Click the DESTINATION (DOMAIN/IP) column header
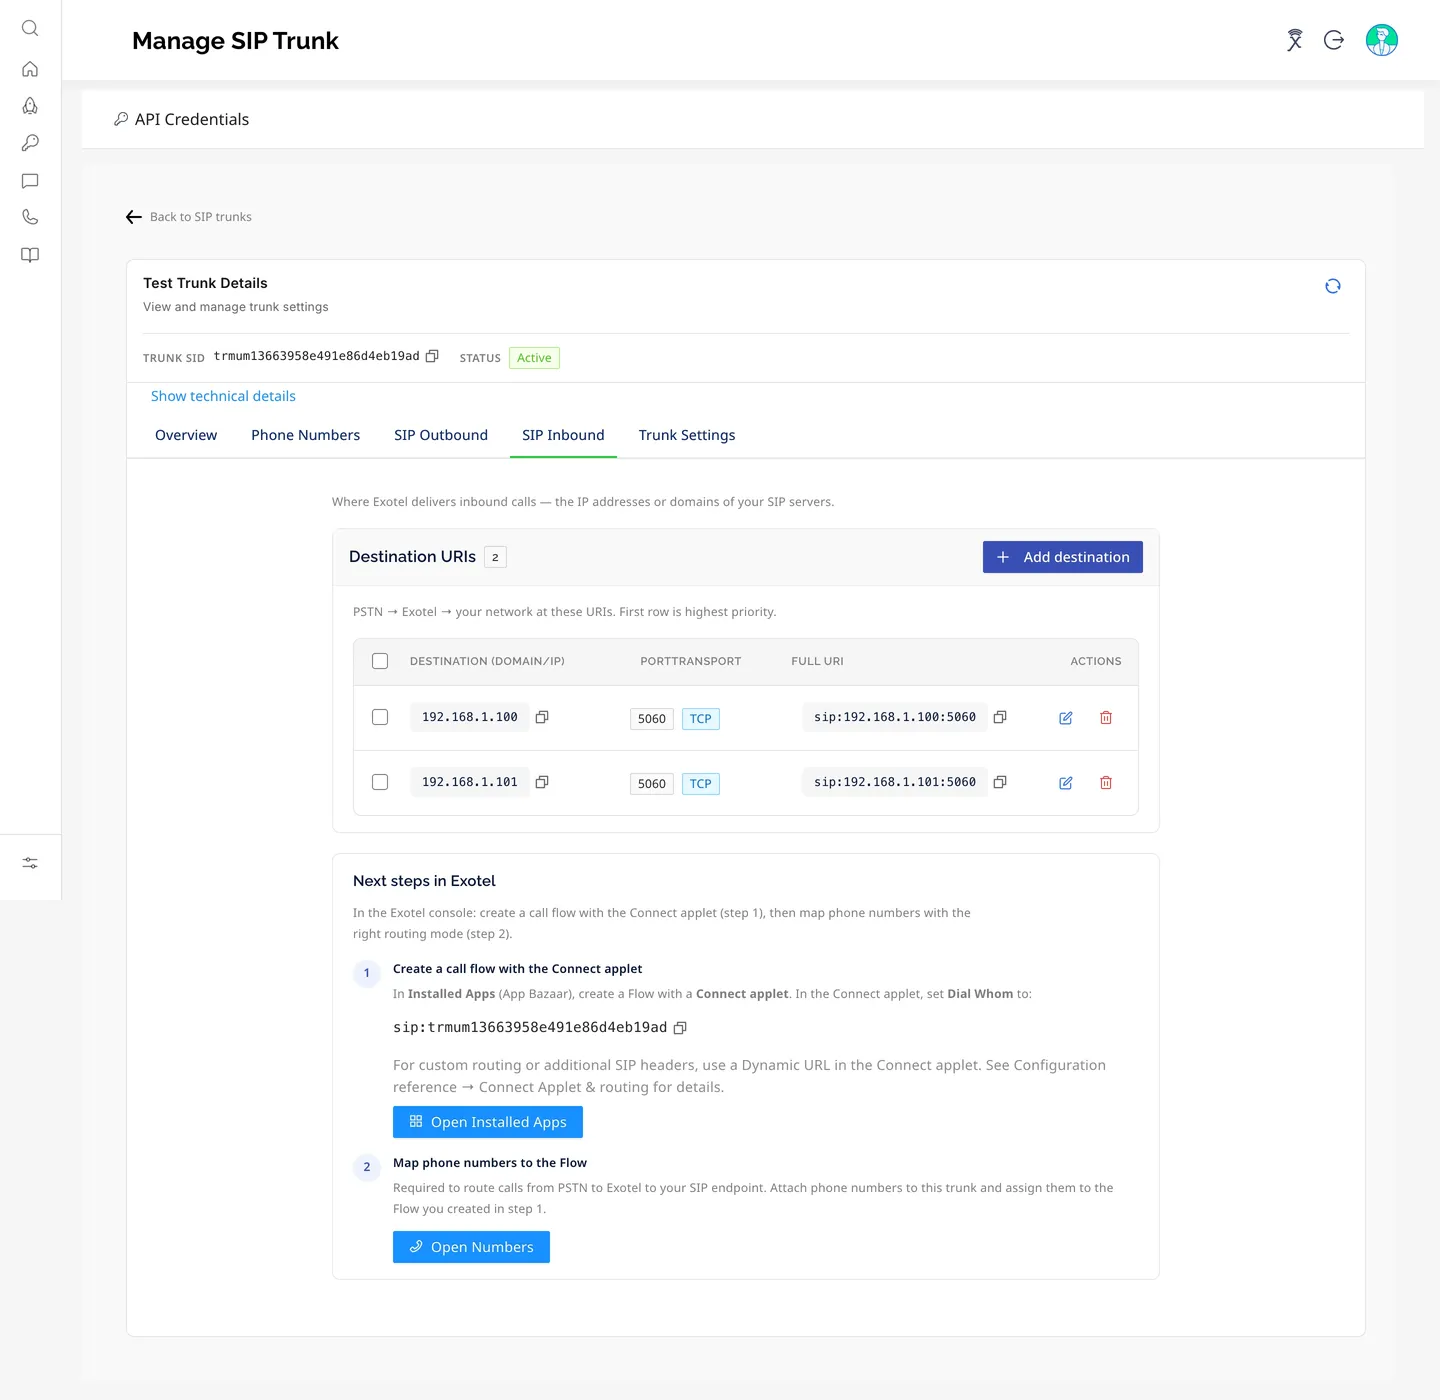1440x1400 pixels. click(x=487, y=661)
